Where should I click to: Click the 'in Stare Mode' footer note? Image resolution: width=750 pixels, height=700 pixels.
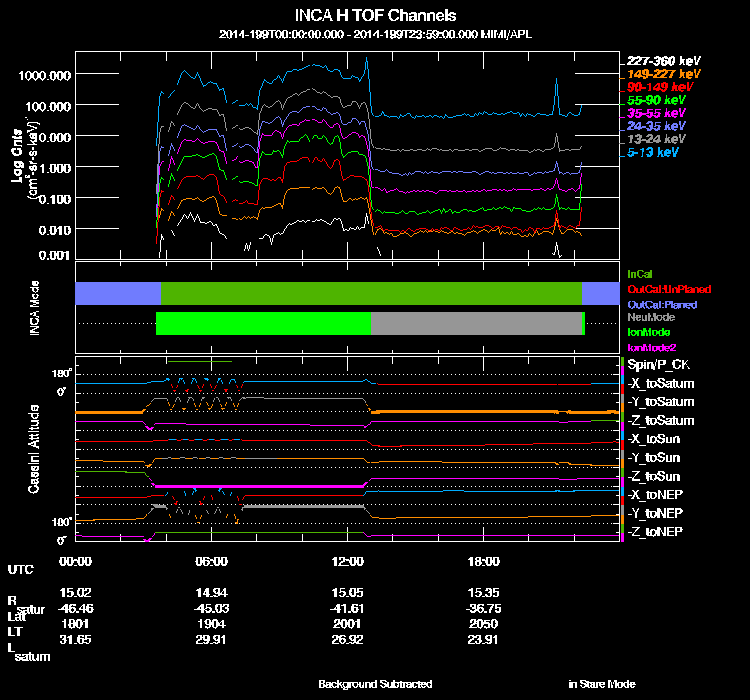pos(602,684)
